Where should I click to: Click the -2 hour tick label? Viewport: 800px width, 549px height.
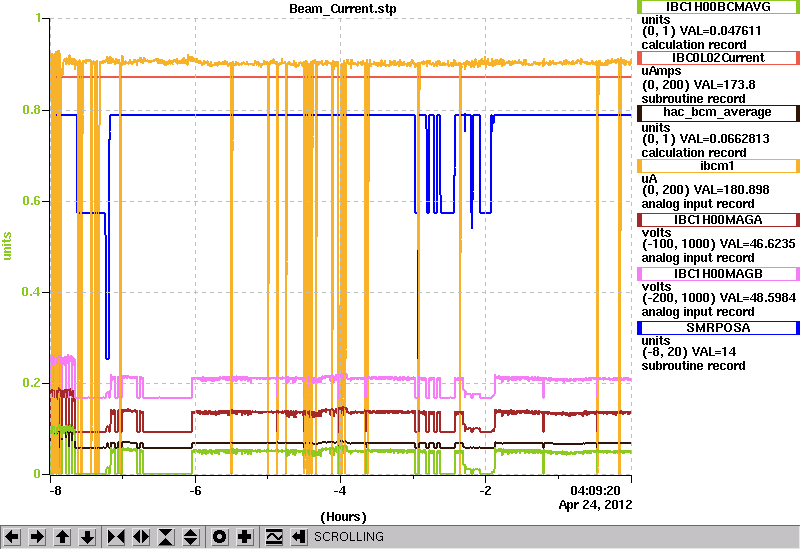coord(486,491)
